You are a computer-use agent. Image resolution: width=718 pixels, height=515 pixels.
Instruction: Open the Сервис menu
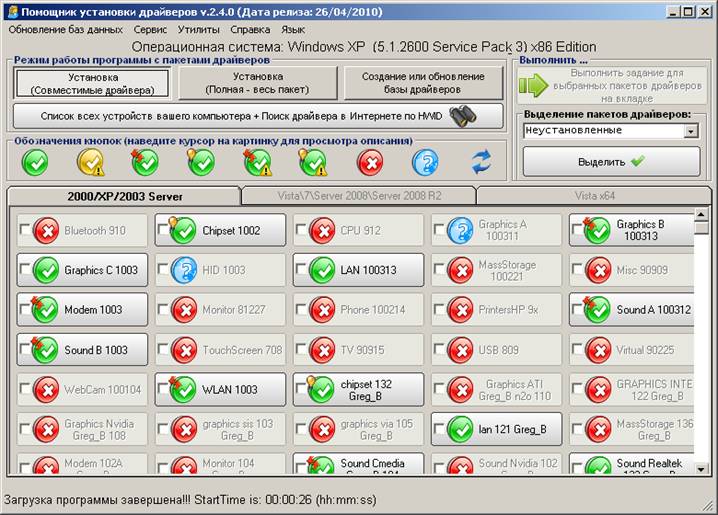pyautogui.click(x=150, y=30)
